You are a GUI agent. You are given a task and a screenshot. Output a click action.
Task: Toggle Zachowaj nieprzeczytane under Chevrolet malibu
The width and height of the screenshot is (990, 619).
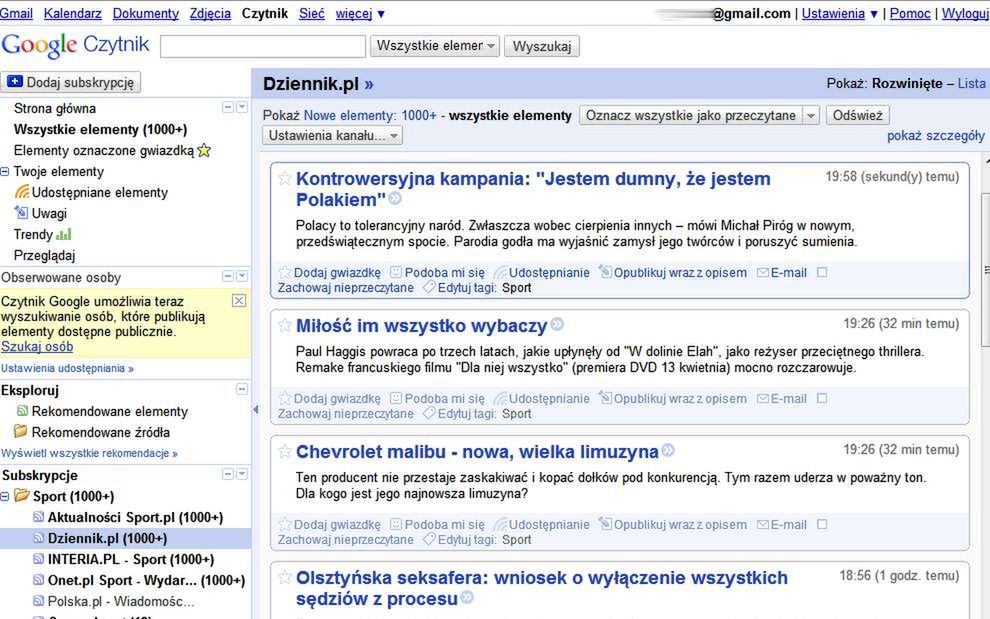(x=345, y=539)
